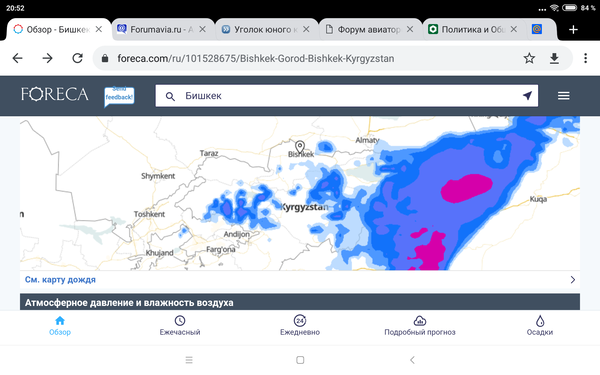Go back to the previous page
This screenshot has width=600, height=375.
(18, 58)
